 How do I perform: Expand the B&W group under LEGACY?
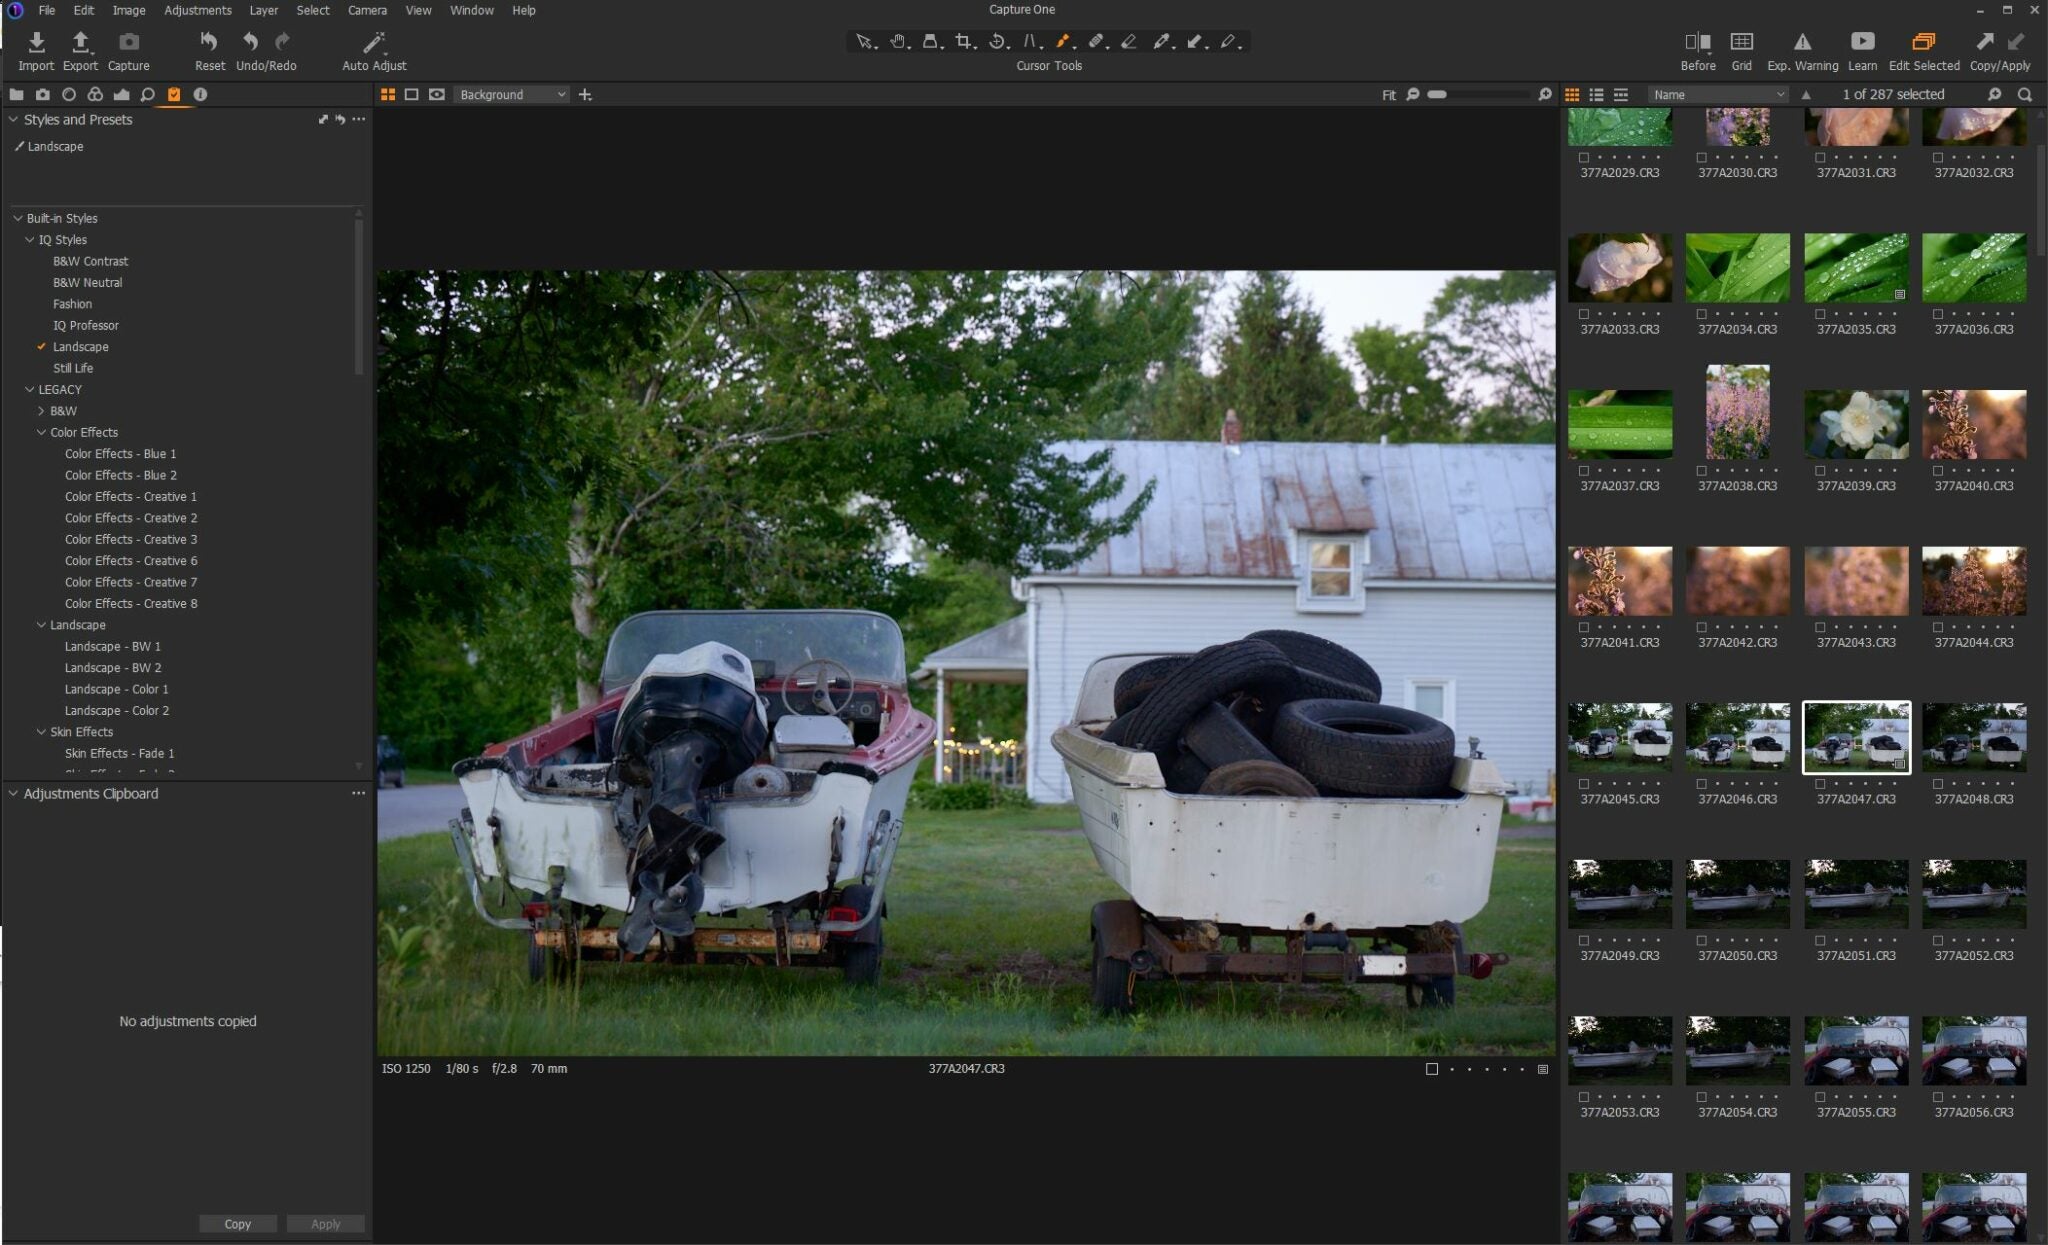pos(41,410)
